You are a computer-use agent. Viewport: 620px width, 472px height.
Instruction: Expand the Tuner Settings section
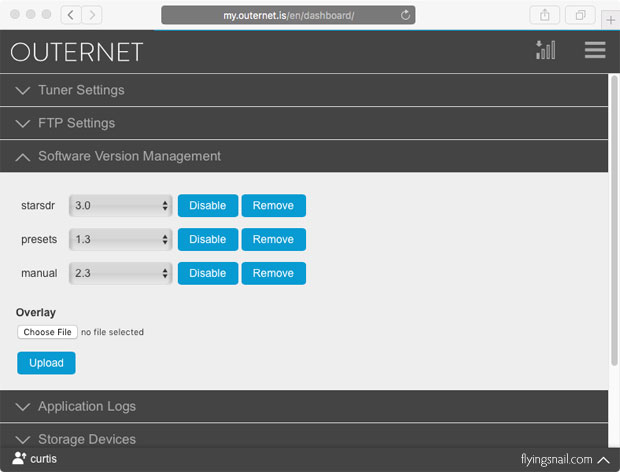coord(304,90)
